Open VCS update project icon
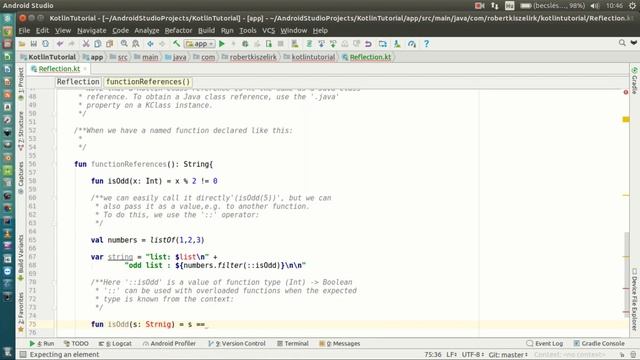 [x=321, y=44]
